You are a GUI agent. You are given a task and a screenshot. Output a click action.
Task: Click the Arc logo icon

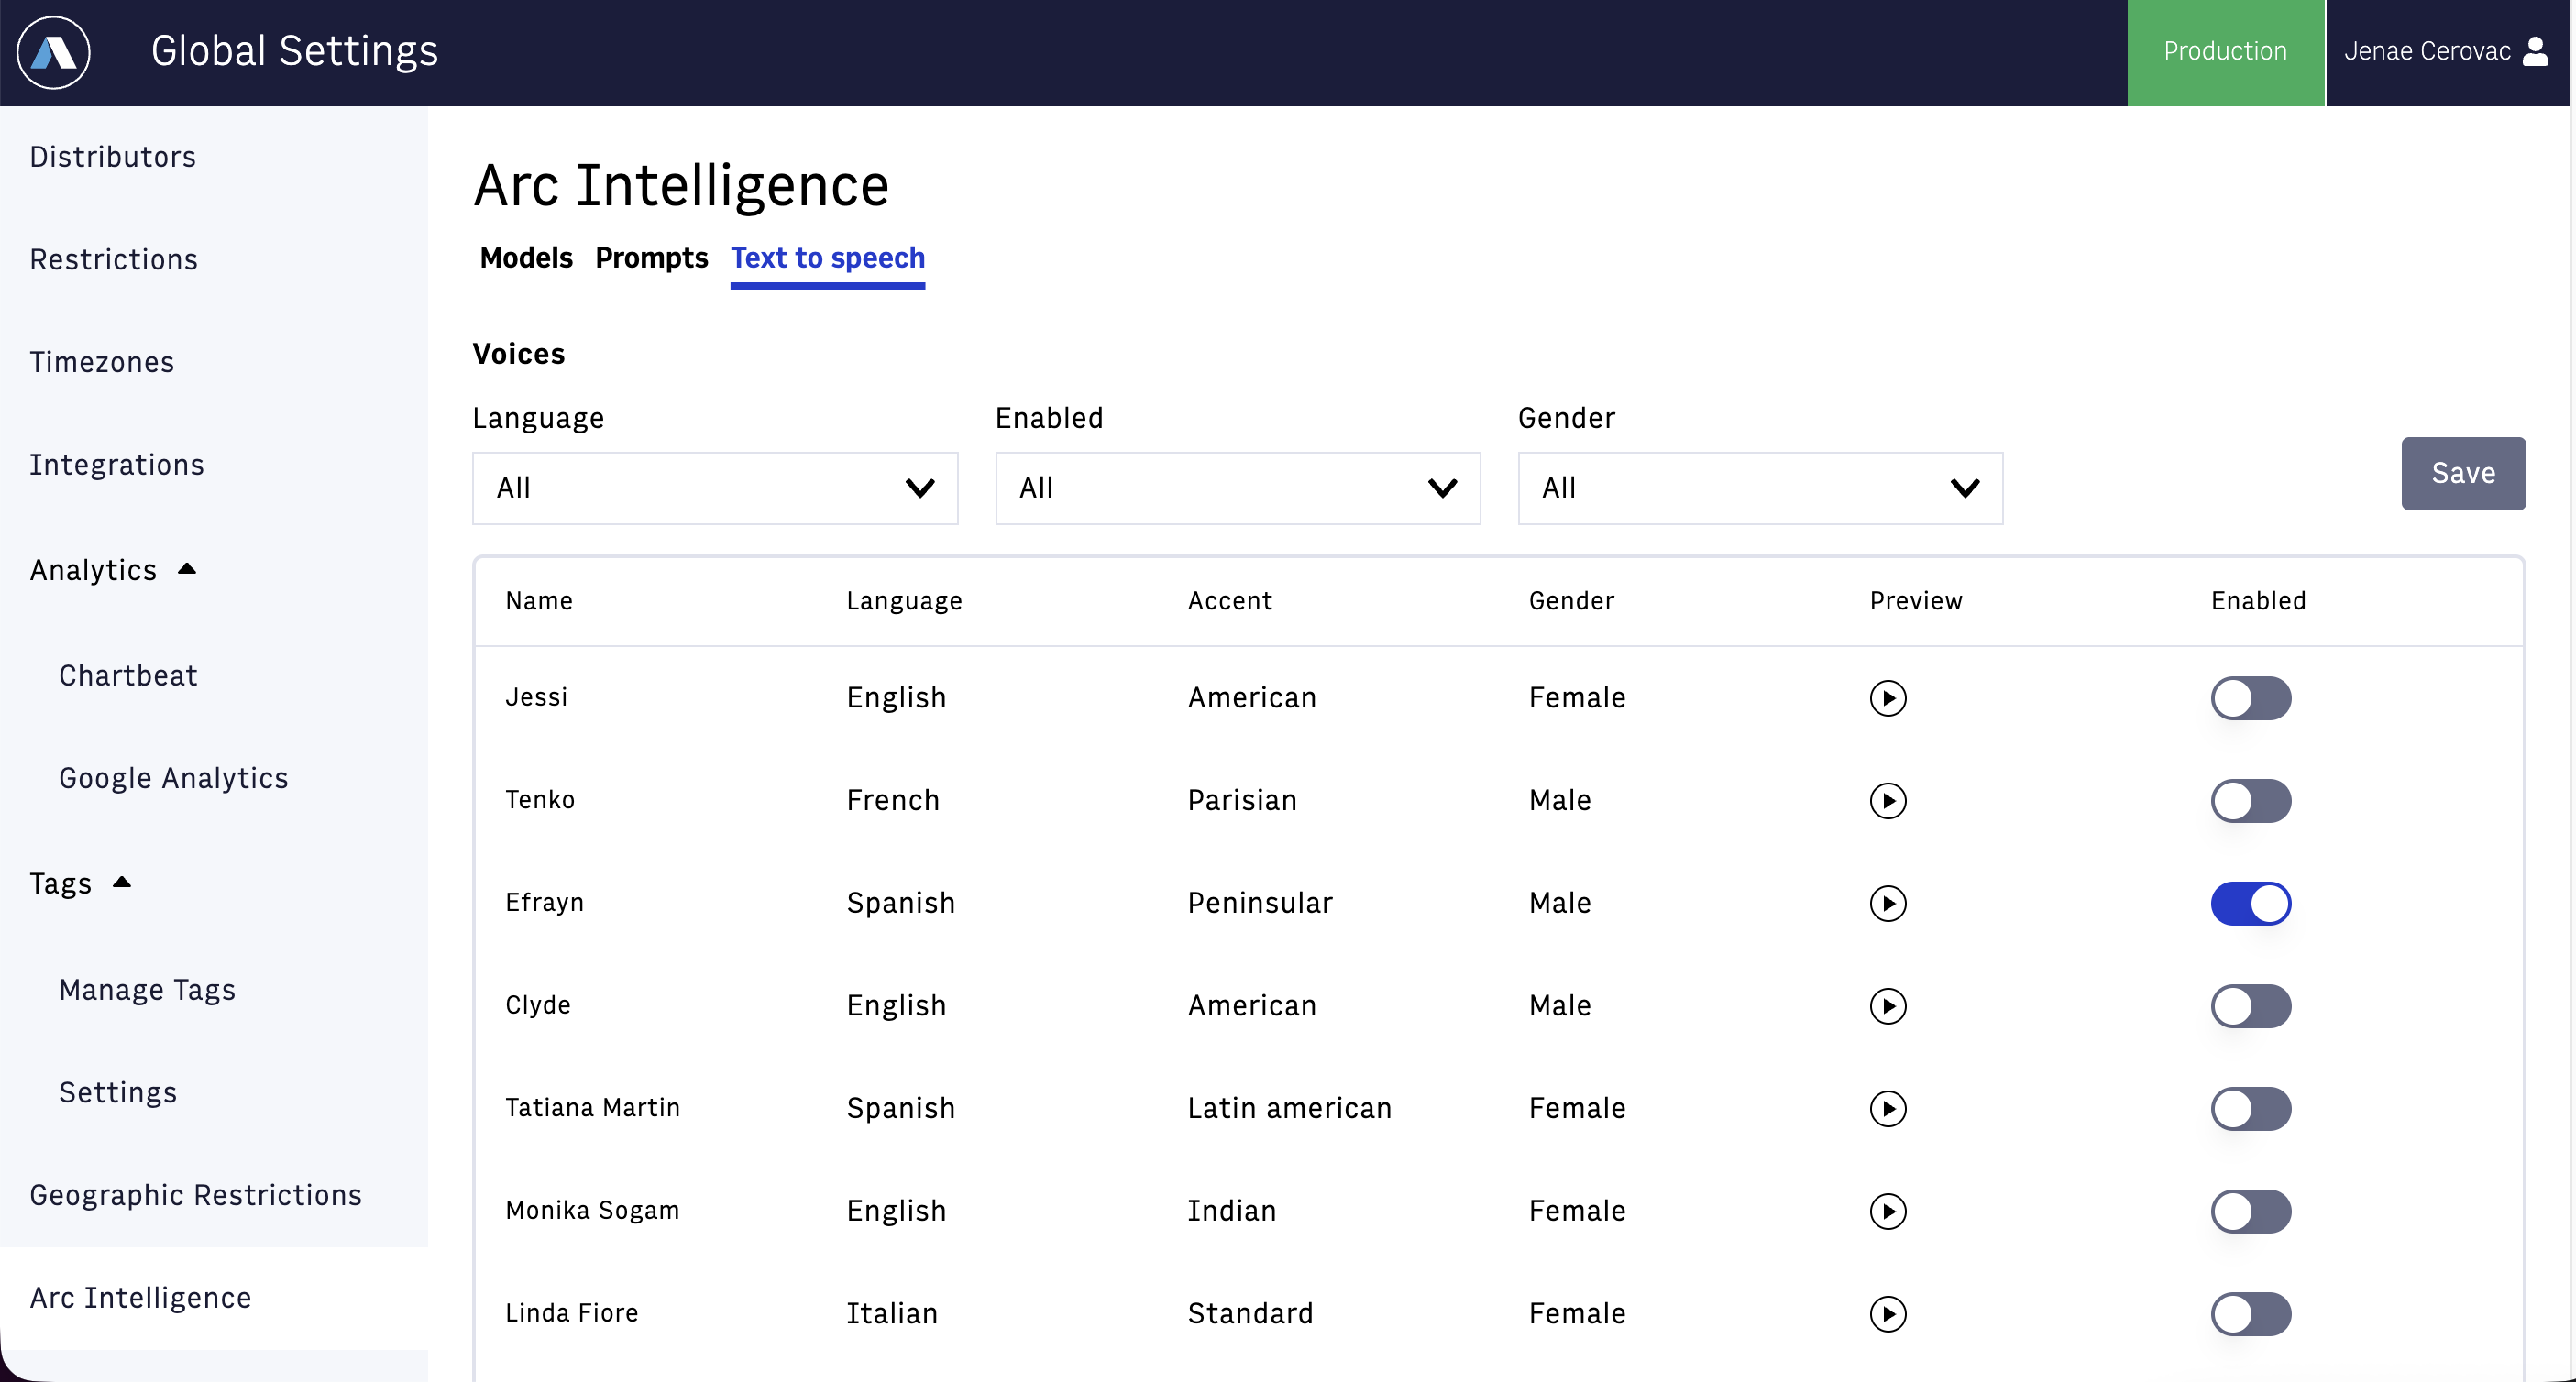point(53,52)
